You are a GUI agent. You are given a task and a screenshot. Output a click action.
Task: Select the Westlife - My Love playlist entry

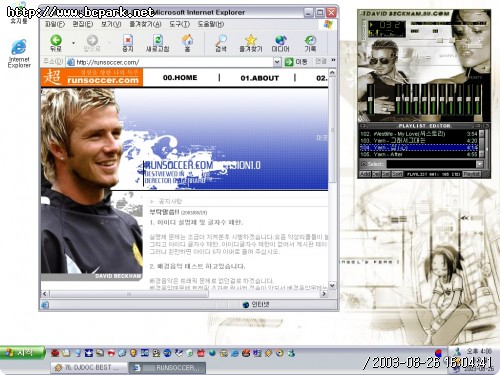click(x=419, y=134)
